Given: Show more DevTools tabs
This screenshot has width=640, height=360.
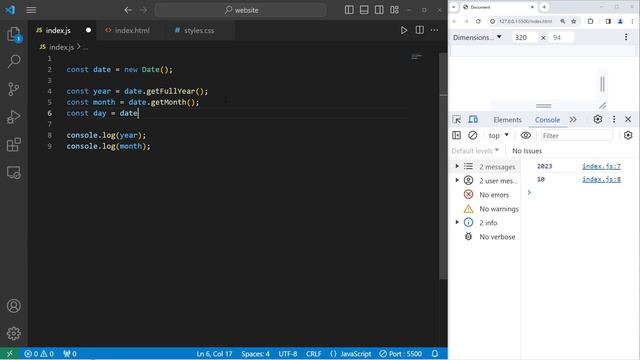Looking at the screenshot, I should pyautogui.click(x=573, y=120).
